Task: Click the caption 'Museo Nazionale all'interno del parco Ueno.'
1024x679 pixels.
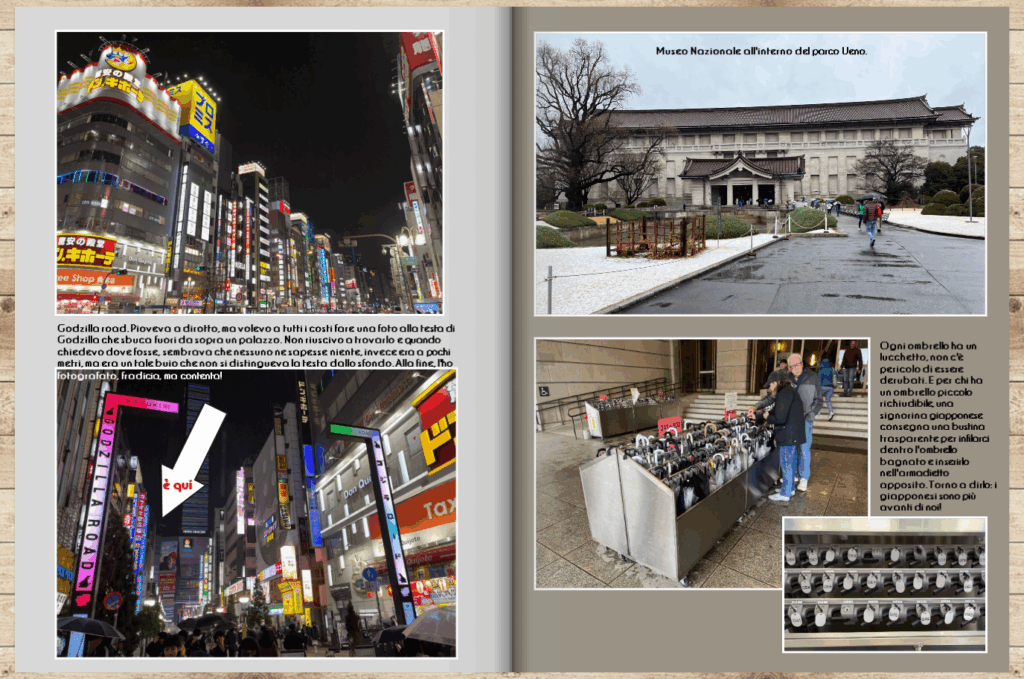Action: pyautogui.click(x=761, y=51)
